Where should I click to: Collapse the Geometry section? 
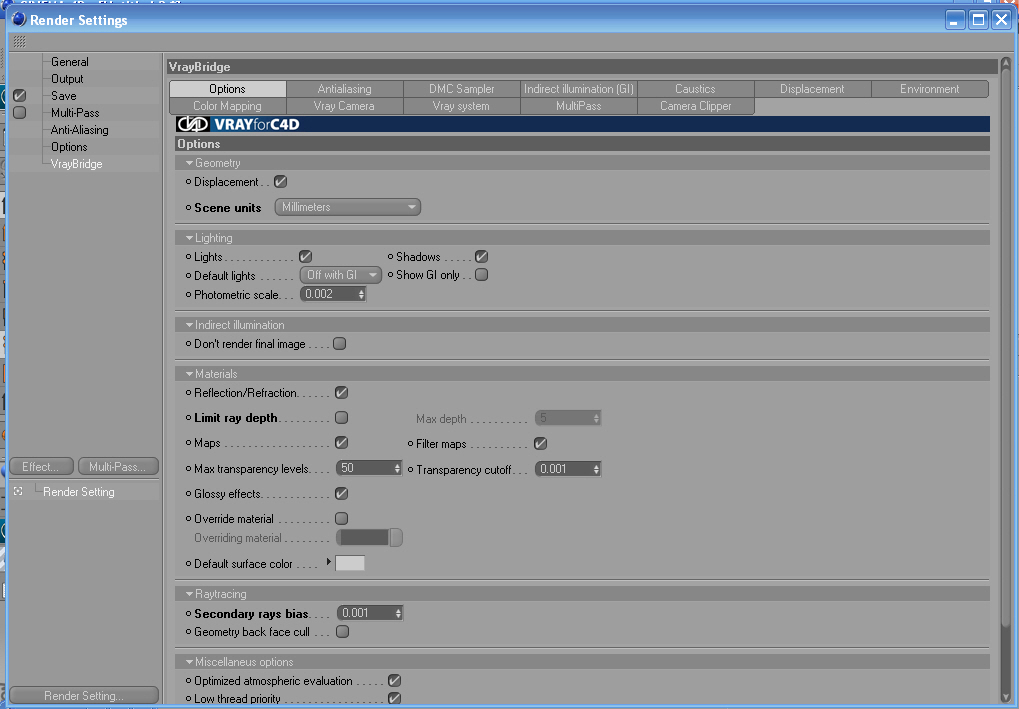pos(190,163)
